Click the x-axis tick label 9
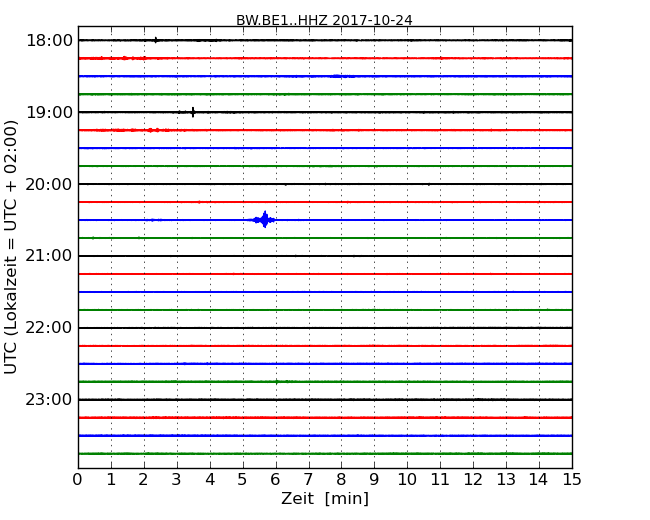The width and height of the screenshot is (650, 520). click(374, 479)
